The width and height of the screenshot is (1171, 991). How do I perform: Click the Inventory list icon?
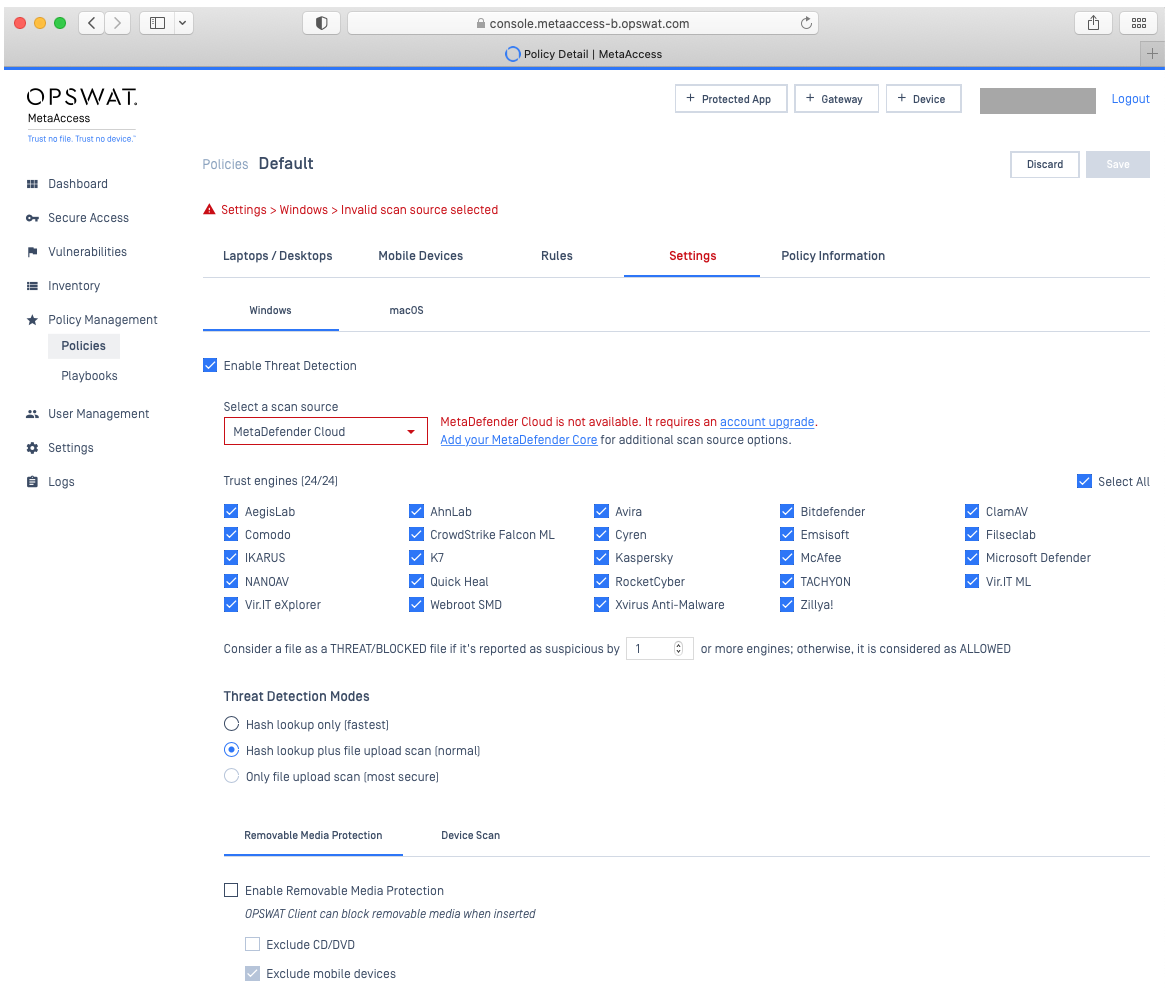[32, 286]
